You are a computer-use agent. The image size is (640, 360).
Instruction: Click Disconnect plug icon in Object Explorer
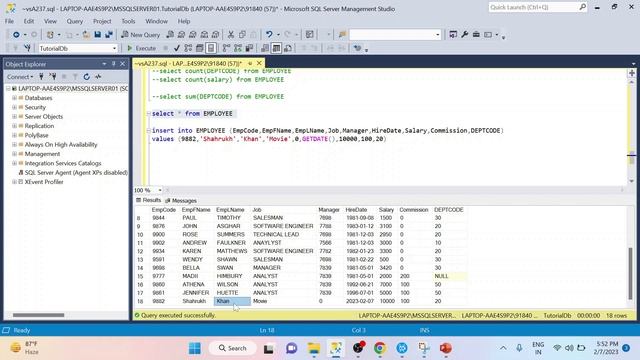point(53,77)
